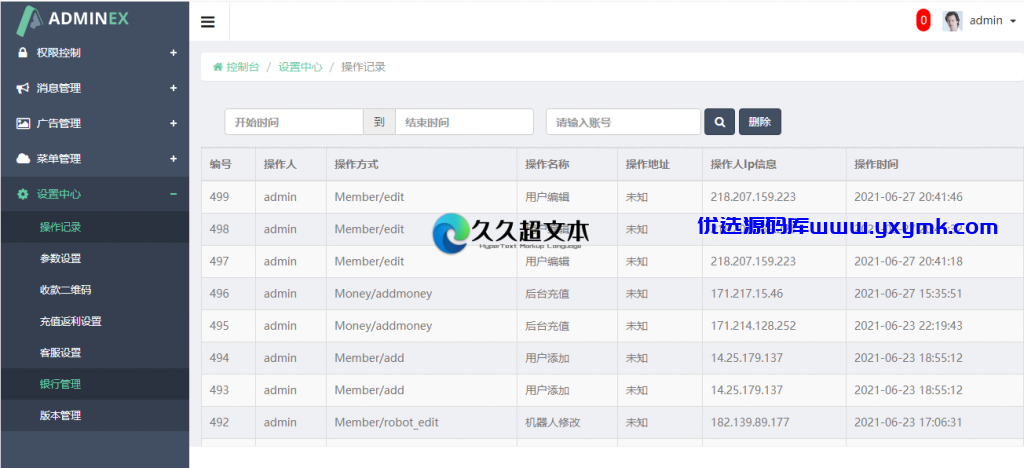This screenshot has width=1024, height=468.
Task: Click the cloud icon beside 菜单管理
Action: click(23, 159)
